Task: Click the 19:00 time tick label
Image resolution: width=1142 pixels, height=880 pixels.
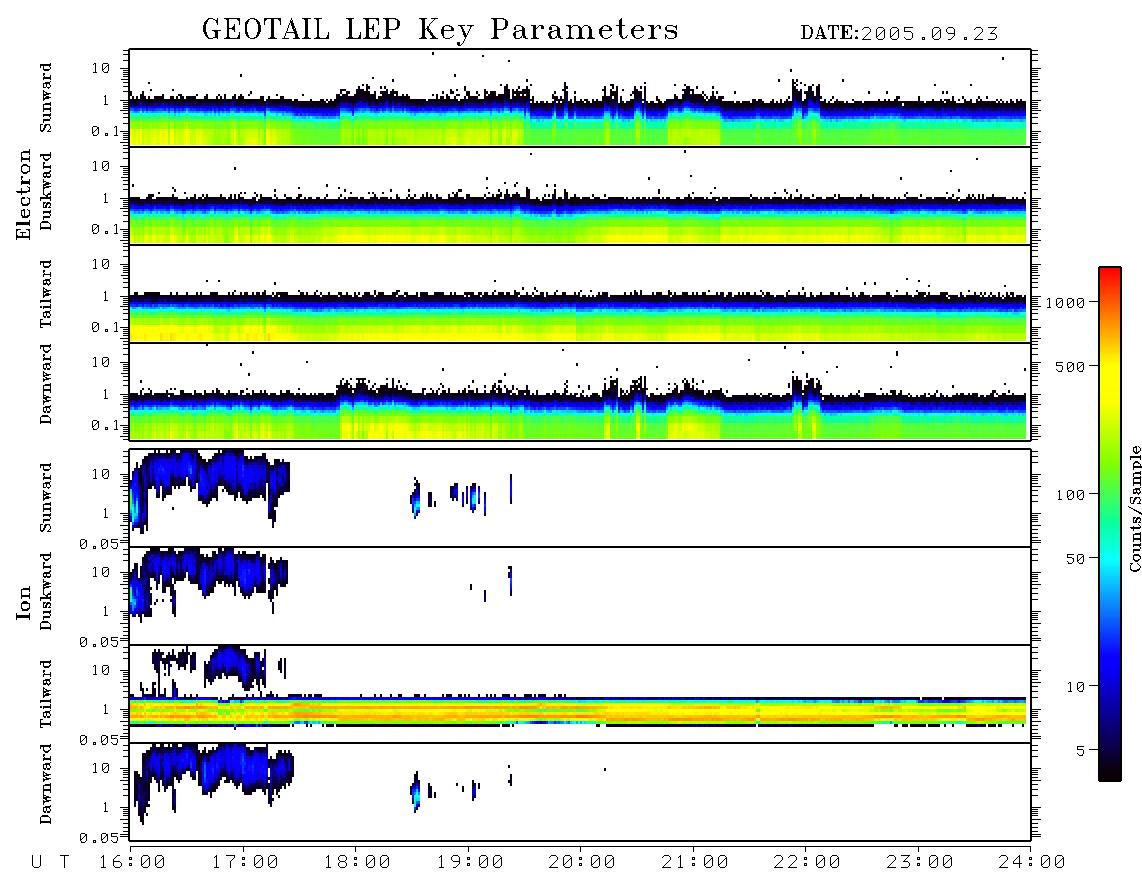Action: point(470,863)
